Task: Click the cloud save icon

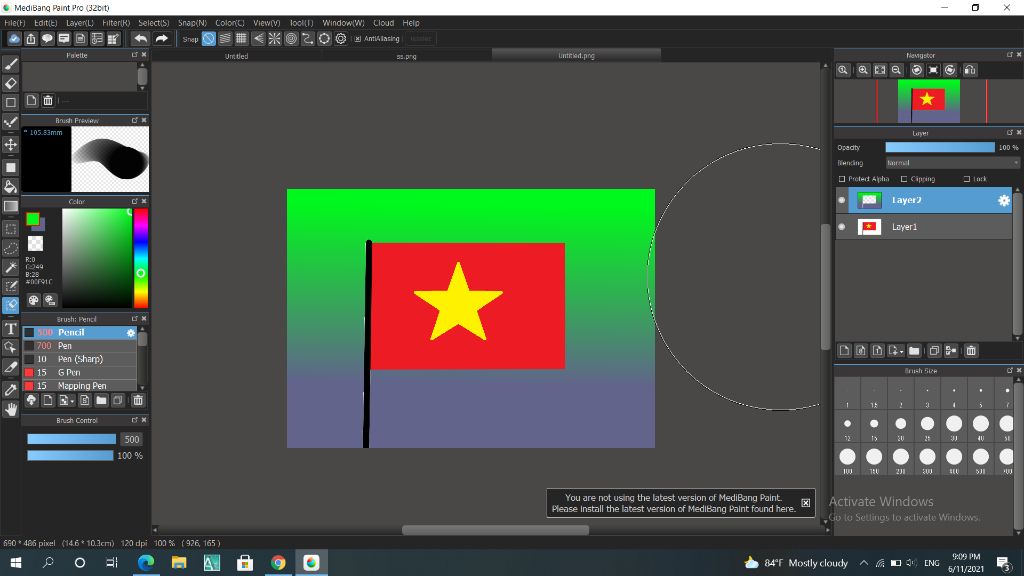Action: [x=14, y=39]
